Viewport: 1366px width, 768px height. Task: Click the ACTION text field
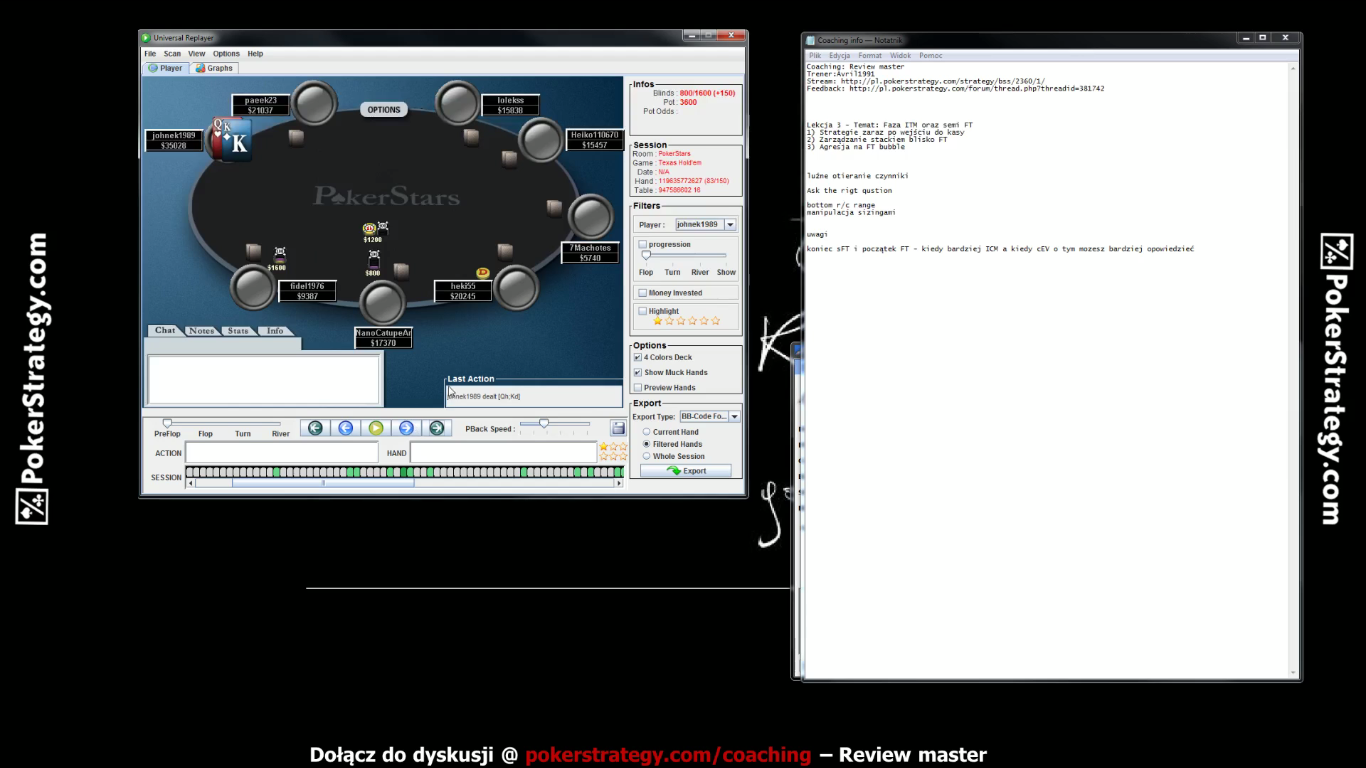tap(282, 452)
